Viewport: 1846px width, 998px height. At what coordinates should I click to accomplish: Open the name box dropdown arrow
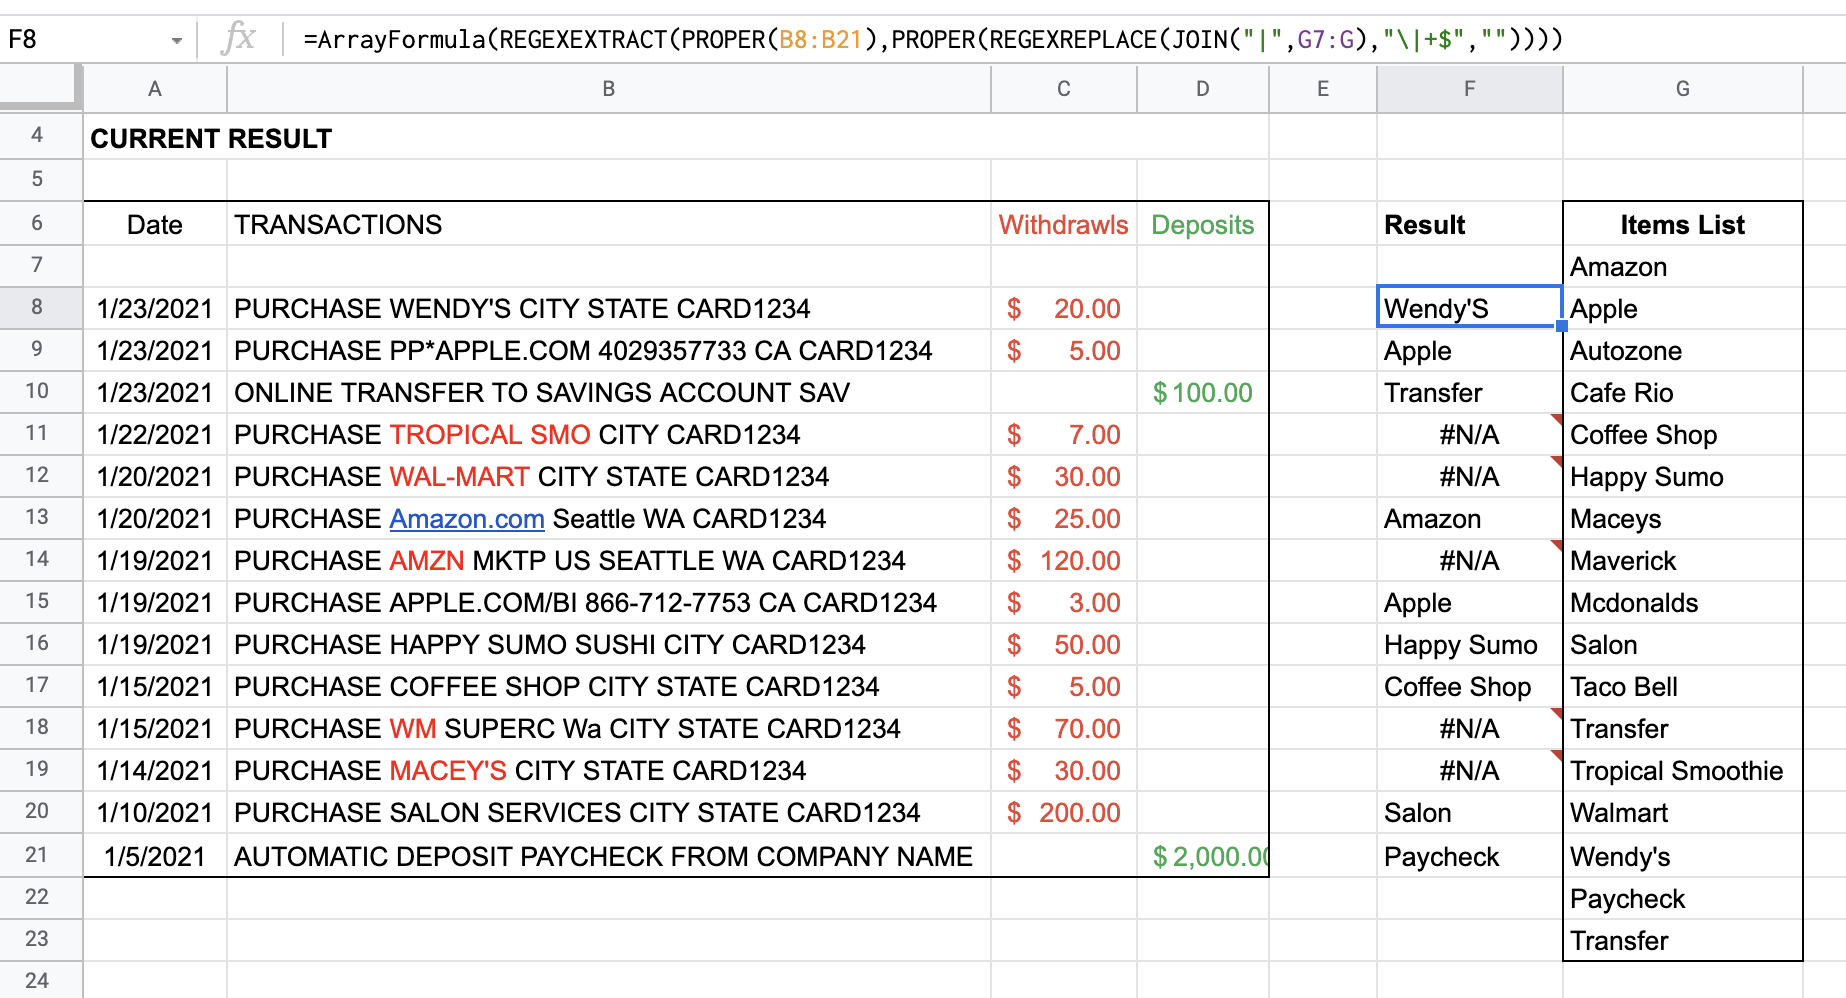(x=177, y=41)
